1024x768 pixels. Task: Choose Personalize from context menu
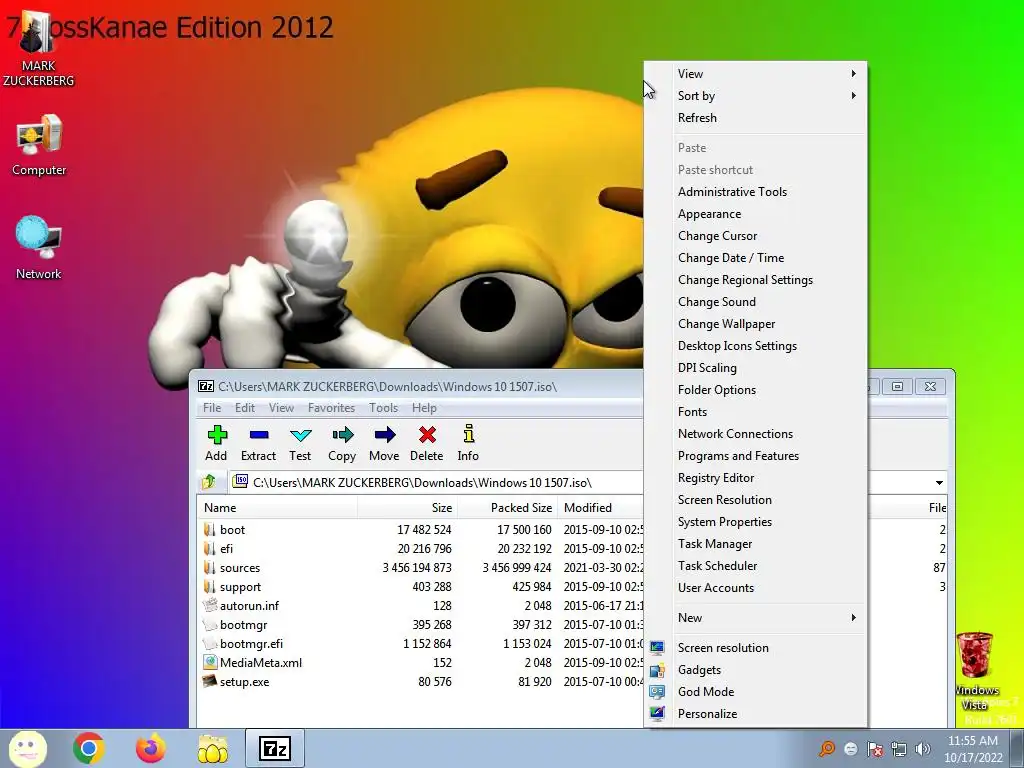point(756,714)
